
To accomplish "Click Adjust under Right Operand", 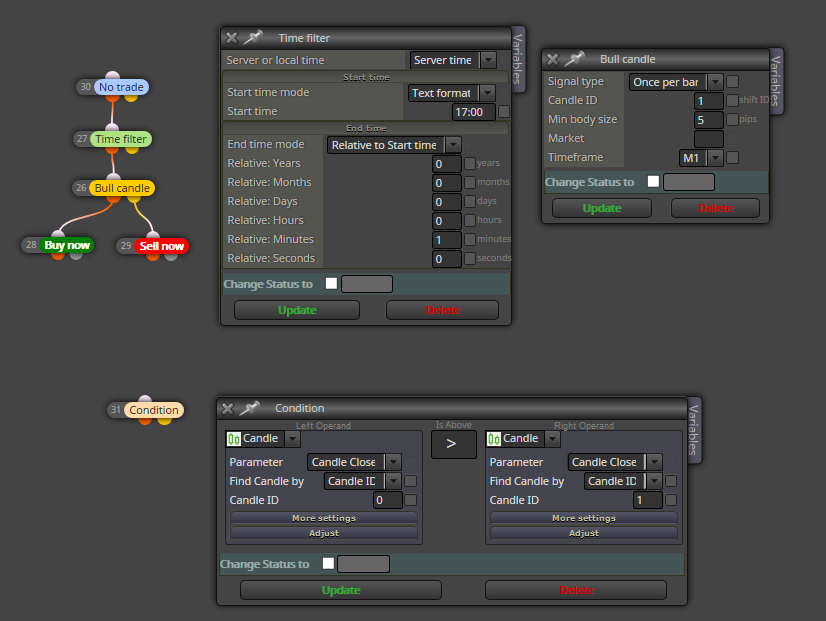I will point(584,533).
